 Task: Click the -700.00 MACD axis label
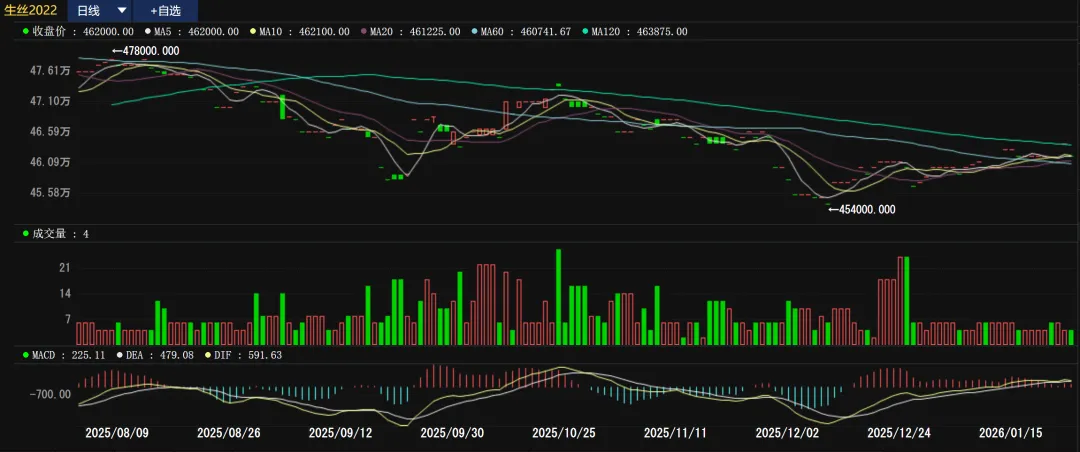click(x=50, y=394)
